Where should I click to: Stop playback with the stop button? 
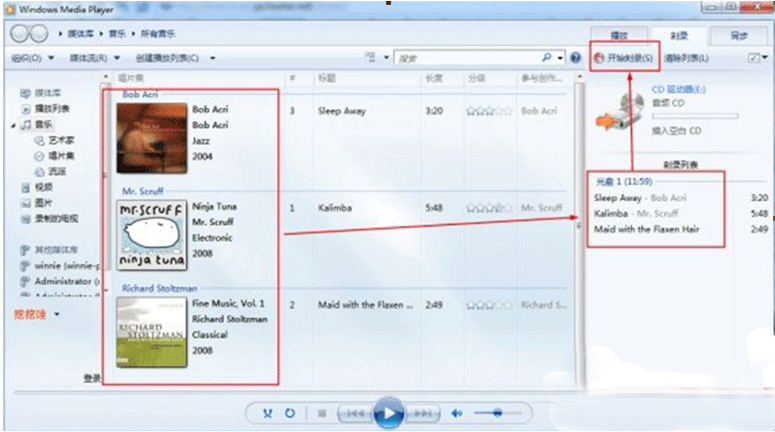[x=322, y=413]
